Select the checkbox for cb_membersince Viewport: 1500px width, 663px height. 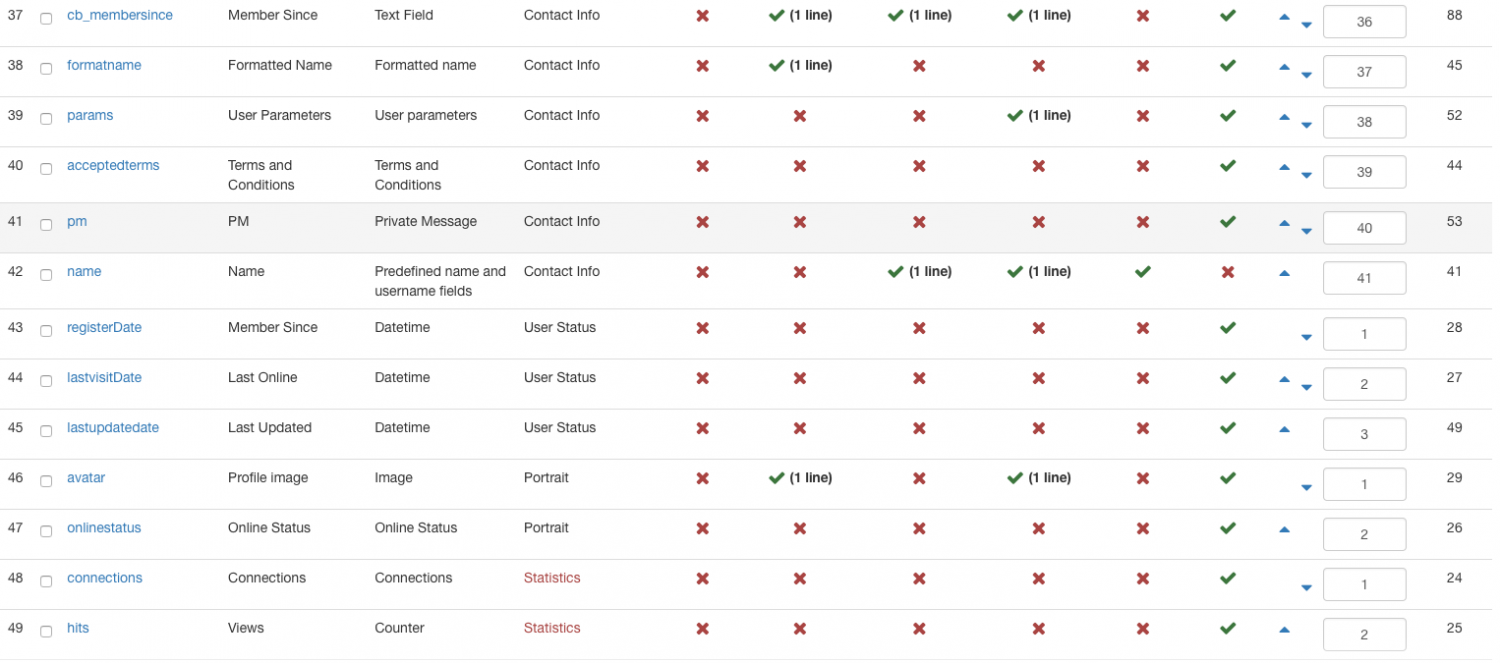(x=46, y=19)
